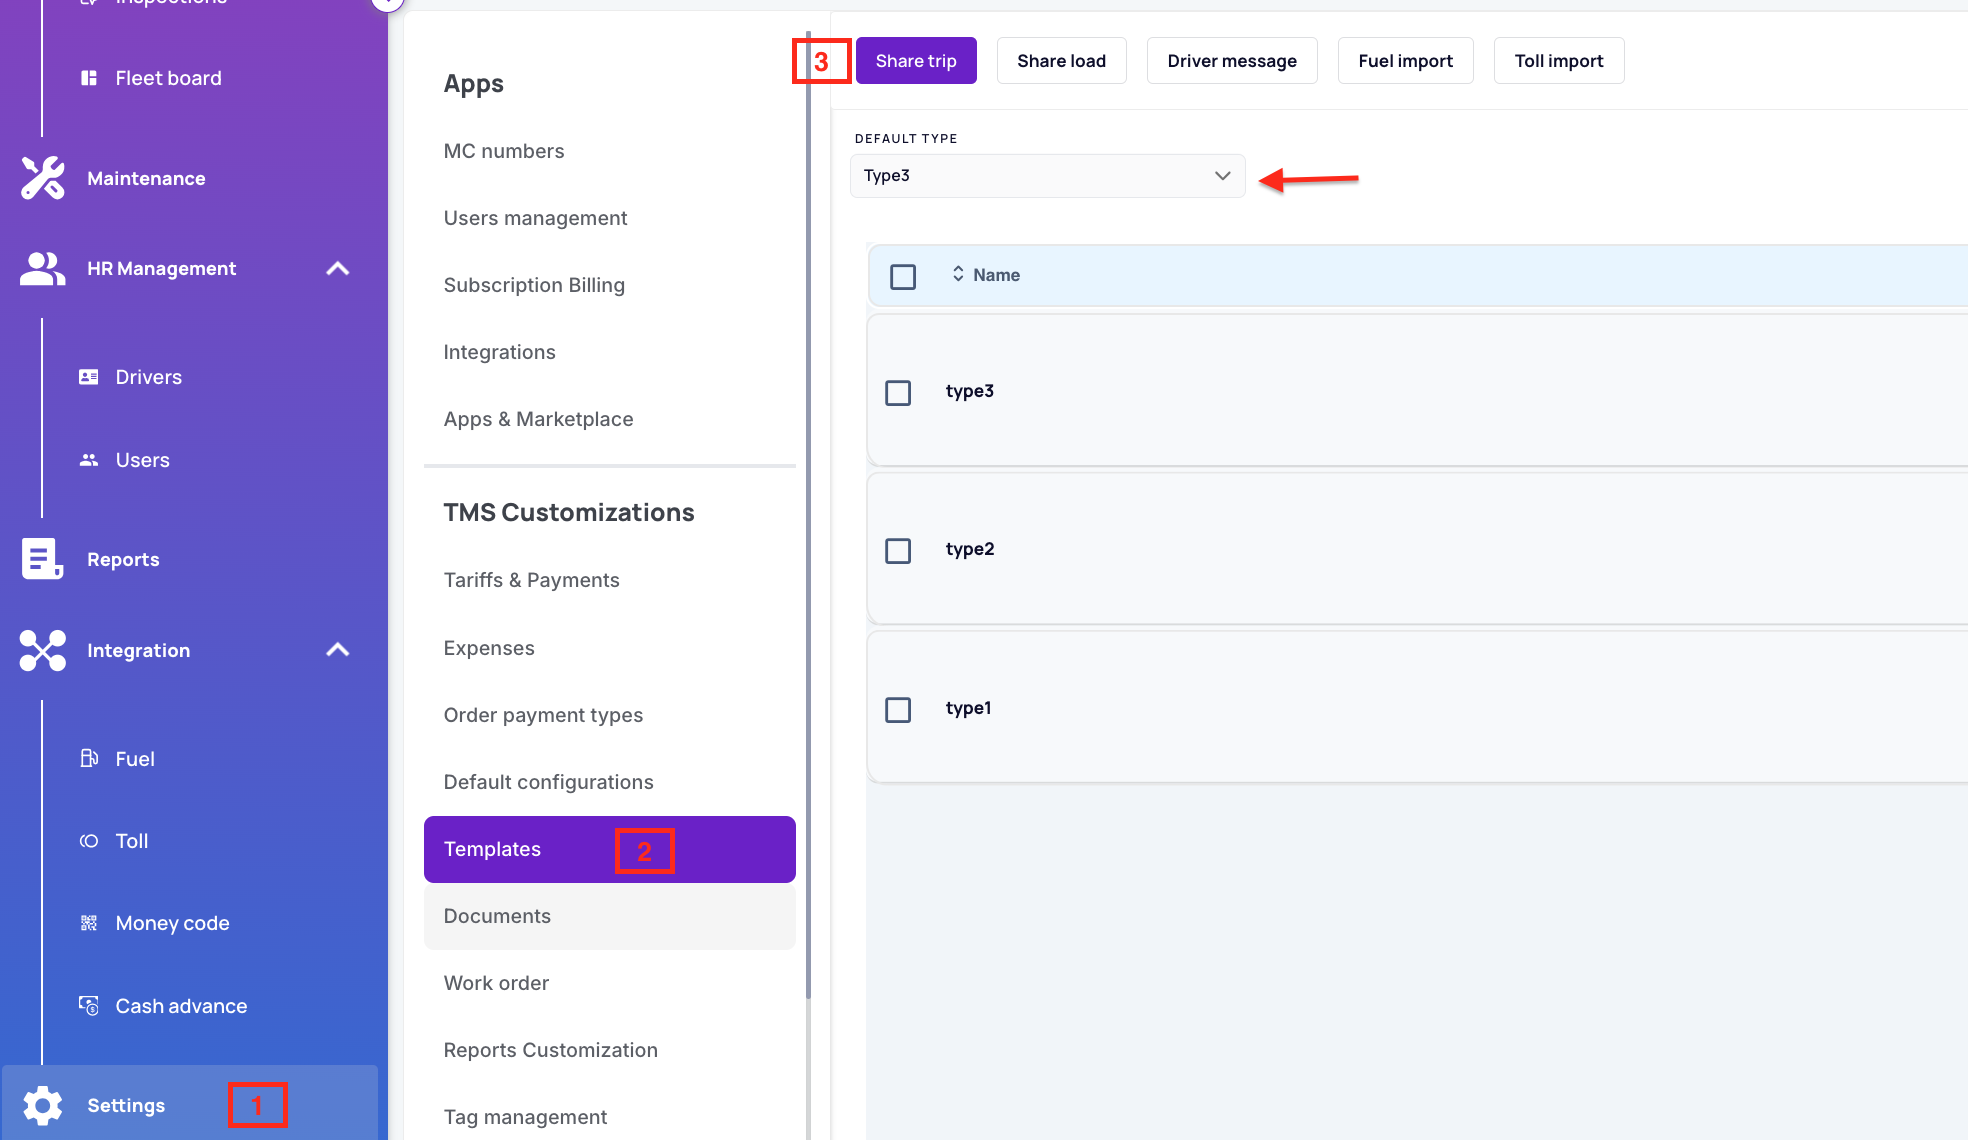1968x1140 pixels.
Task: Click the Reports document icon
Action: click(43, 559)
